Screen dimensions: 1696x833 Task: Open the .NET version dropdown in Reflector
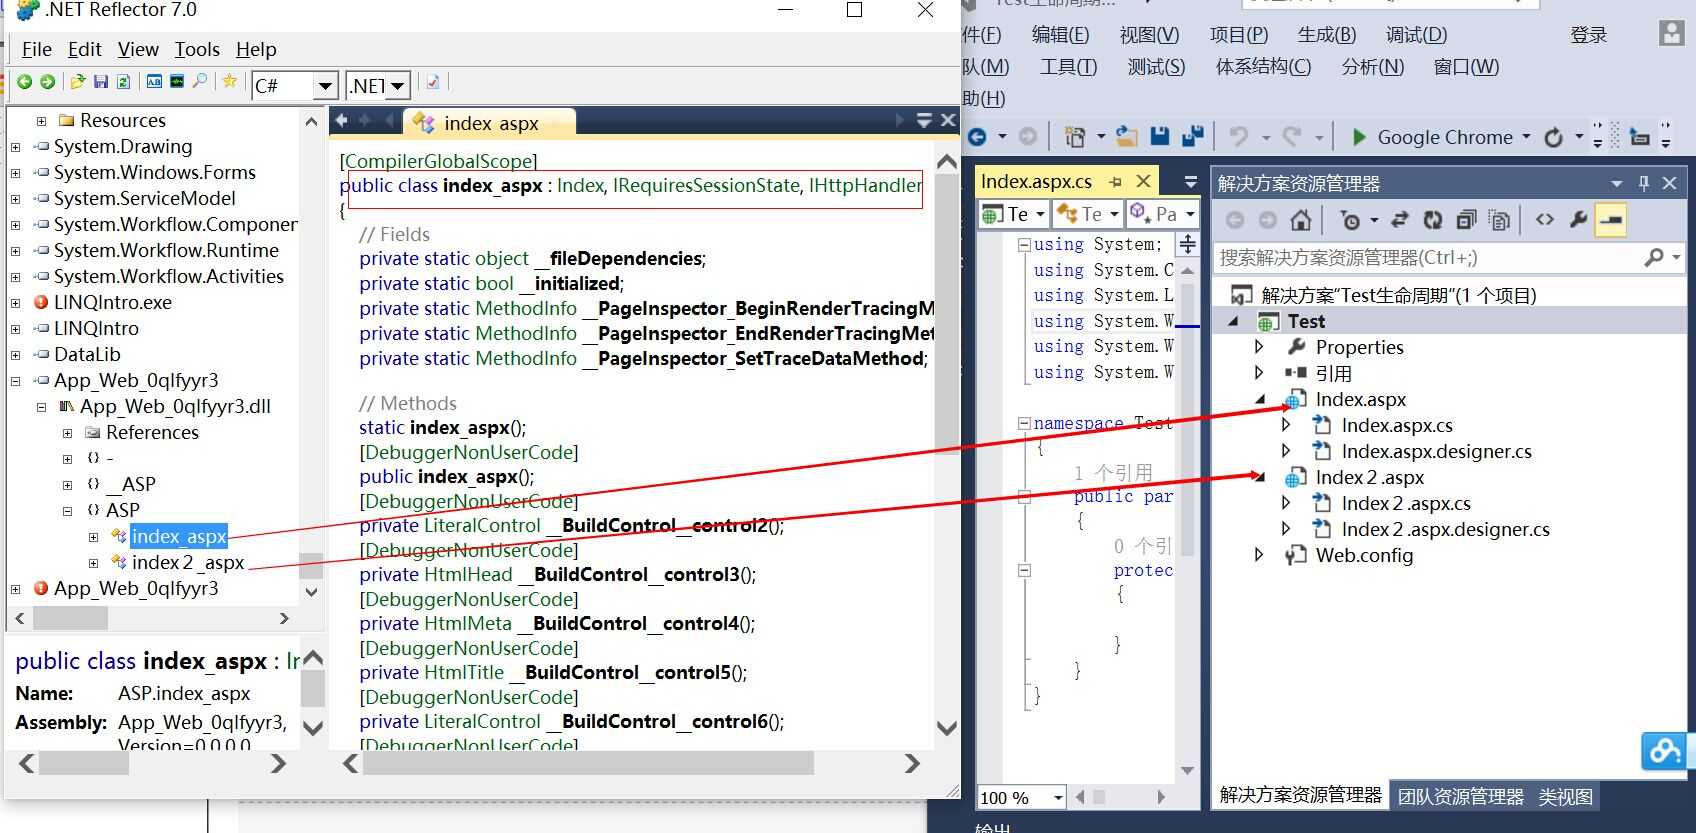coord(397,86)
